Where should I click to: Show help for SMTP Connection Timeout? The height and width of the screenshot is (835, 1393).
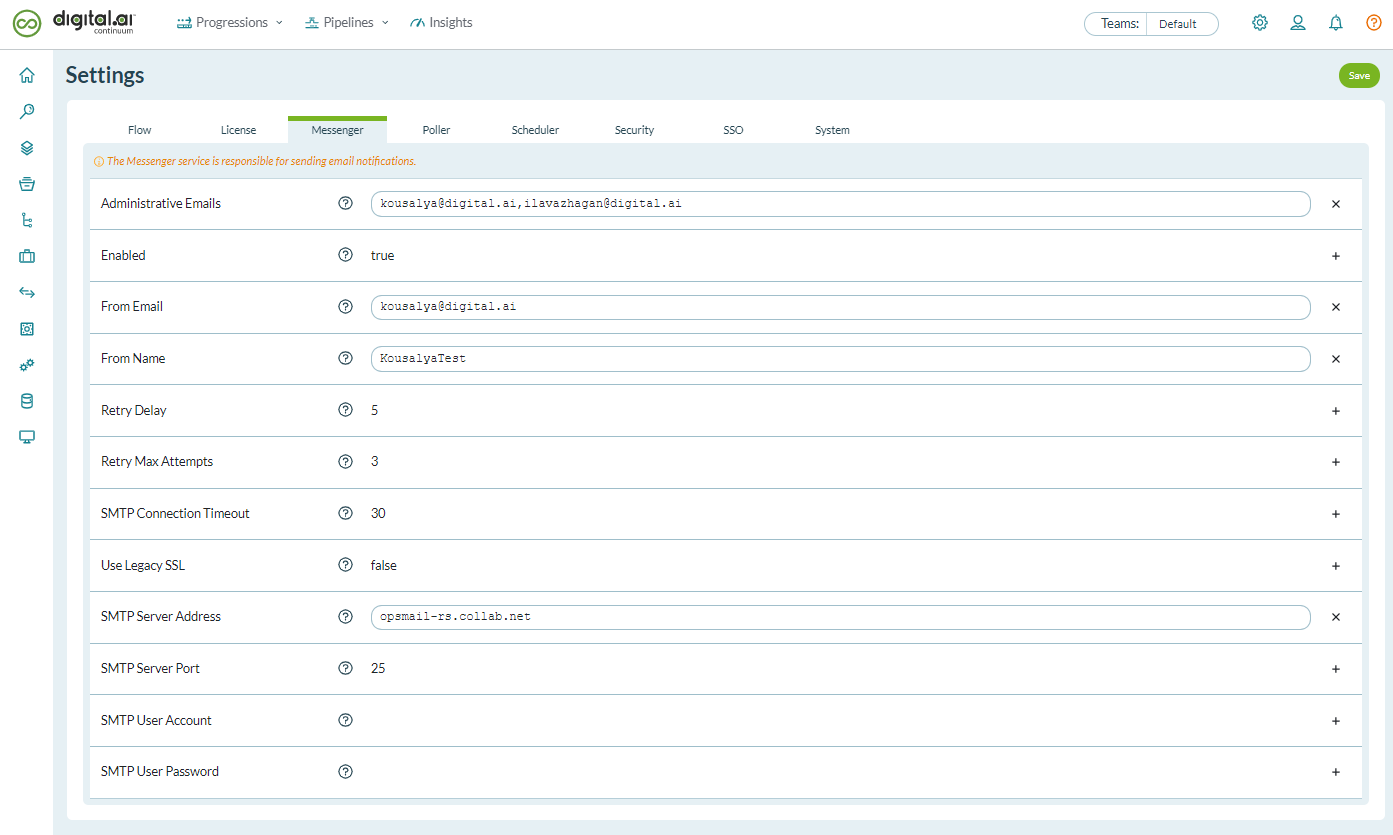[346, 513]
